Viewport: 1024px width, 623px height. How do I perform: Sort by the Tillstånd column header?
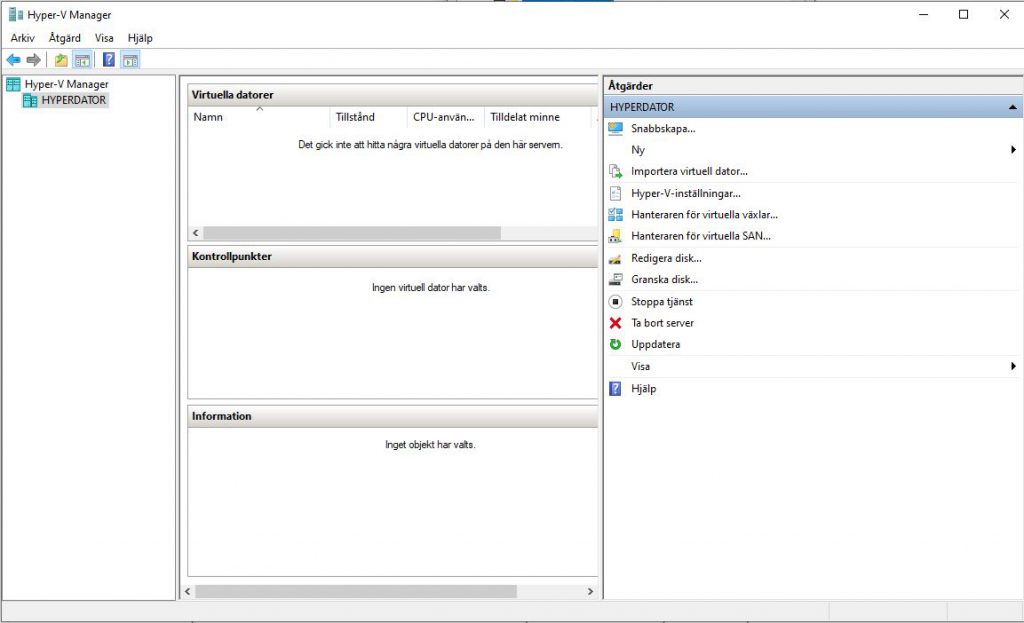click(368, 117)
